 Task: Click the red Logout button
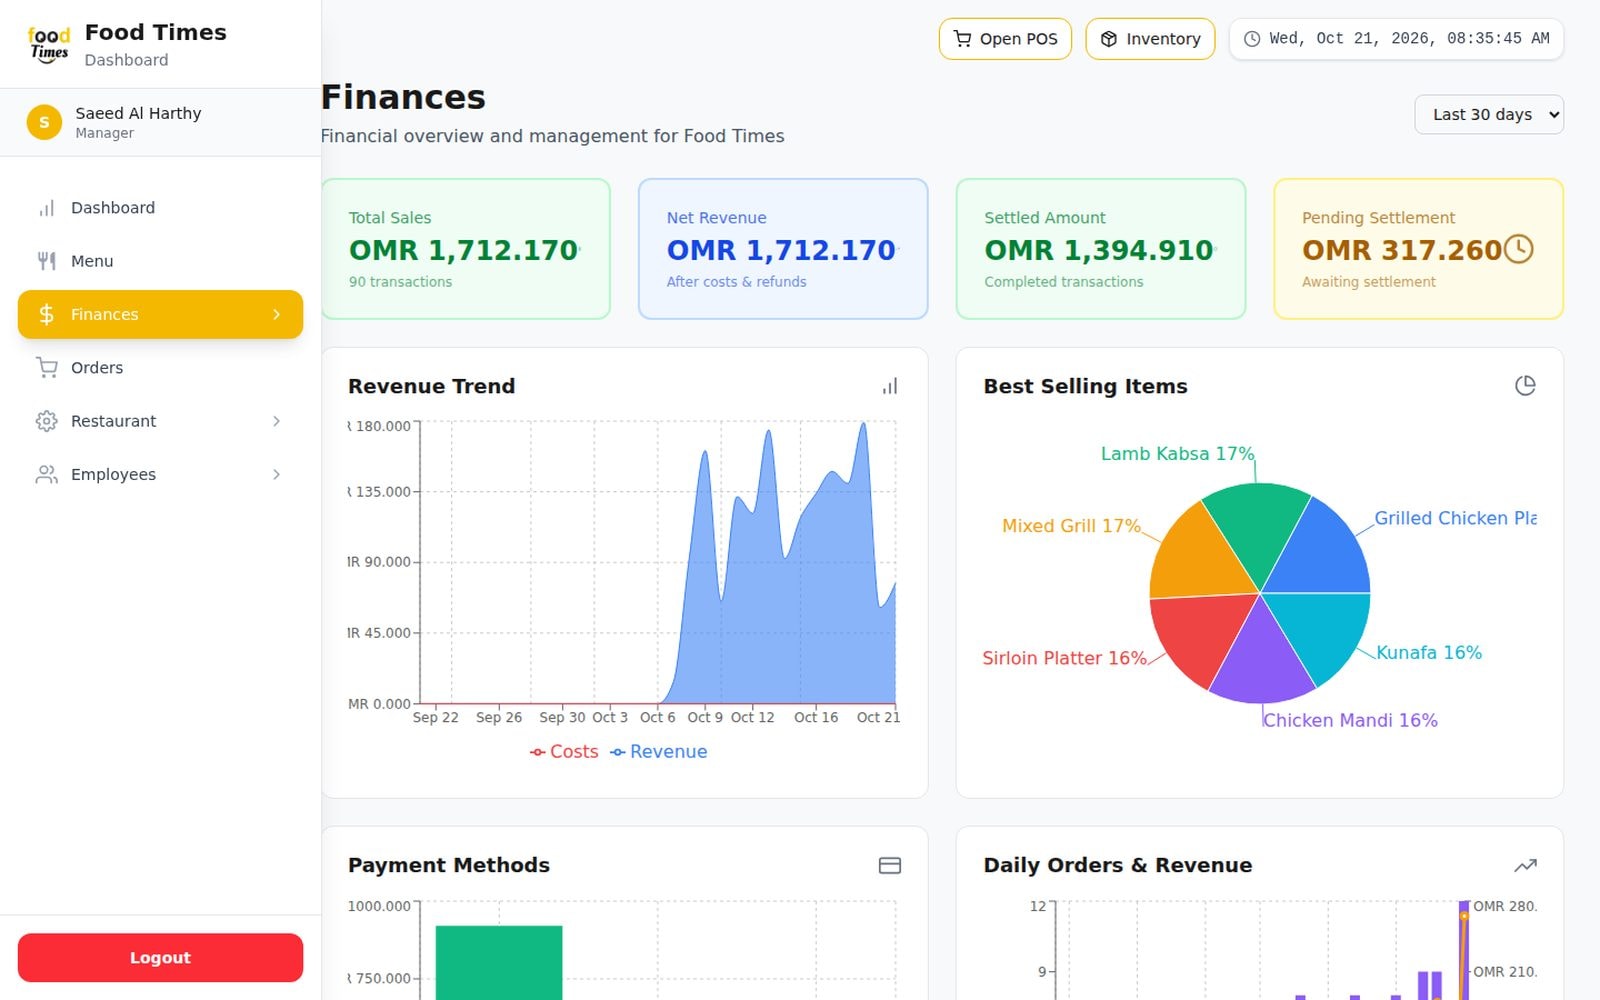click(160, 958)
